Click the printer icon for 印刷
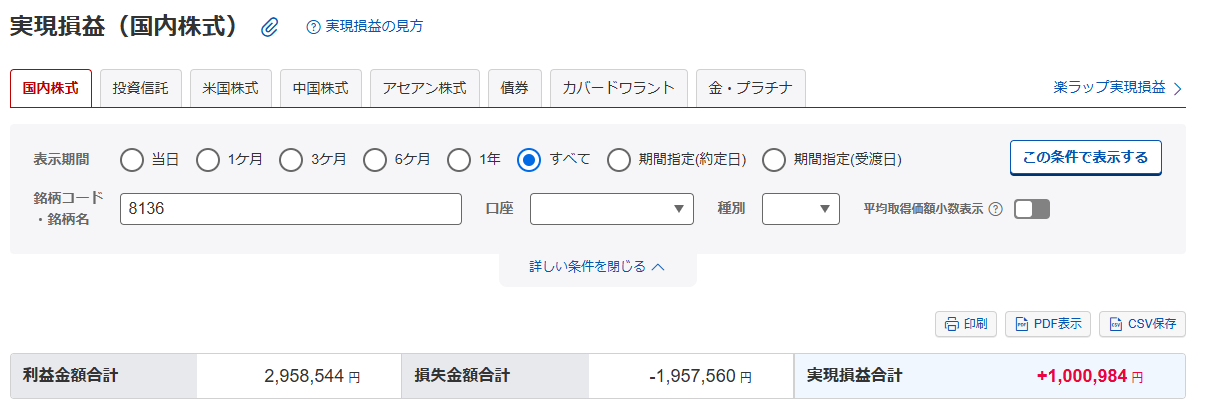The image size is (1207, 416). tap(952, 324)
